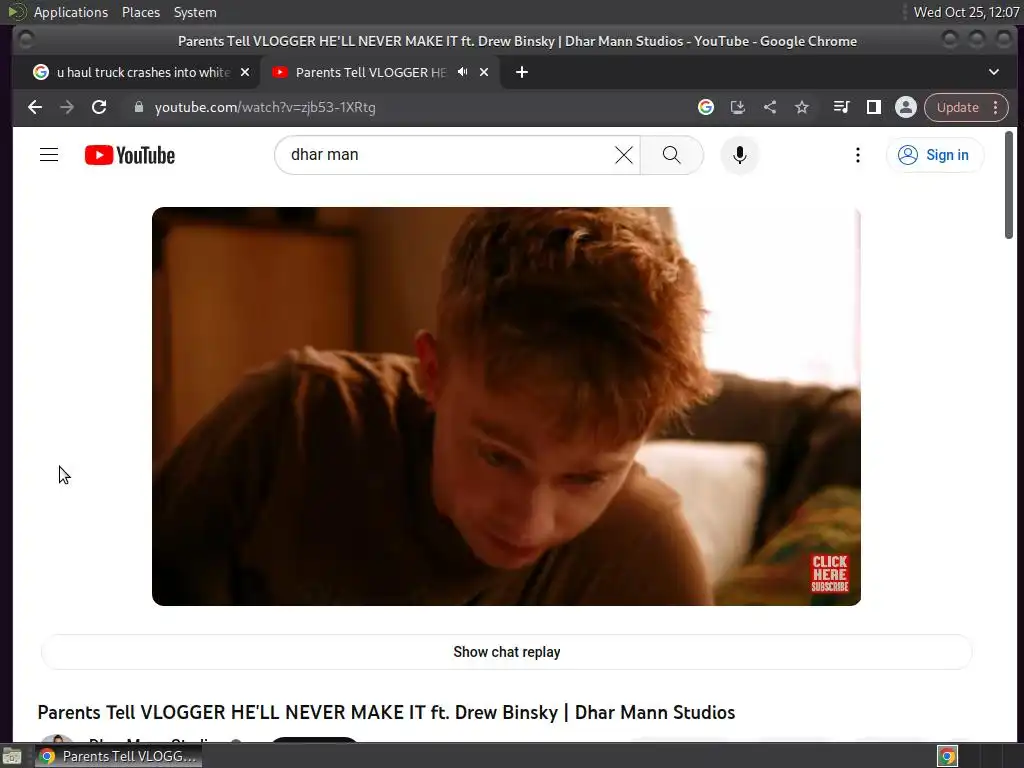Close the 'u haul truck crashes' tab
The width and height of the screenshot is (1024, 768).
pyautogui.click(x=245, y=72)
